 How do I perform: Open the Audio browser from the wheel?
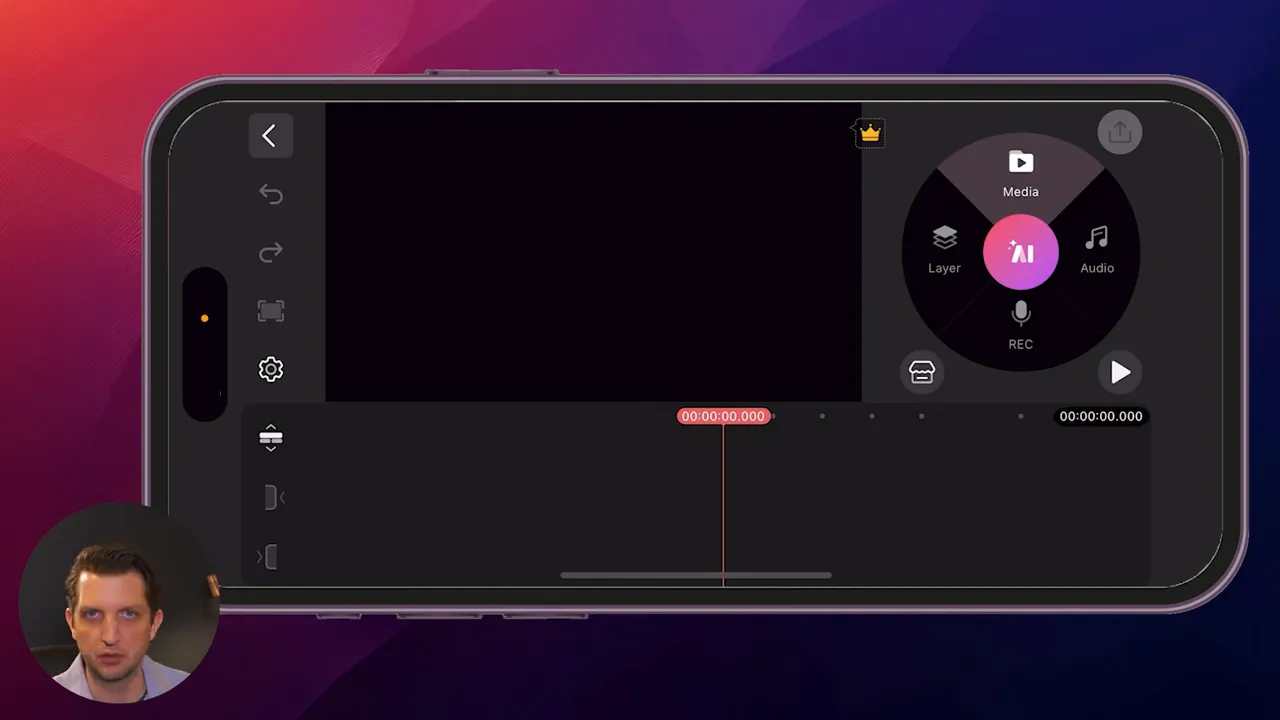point(1096,250)
